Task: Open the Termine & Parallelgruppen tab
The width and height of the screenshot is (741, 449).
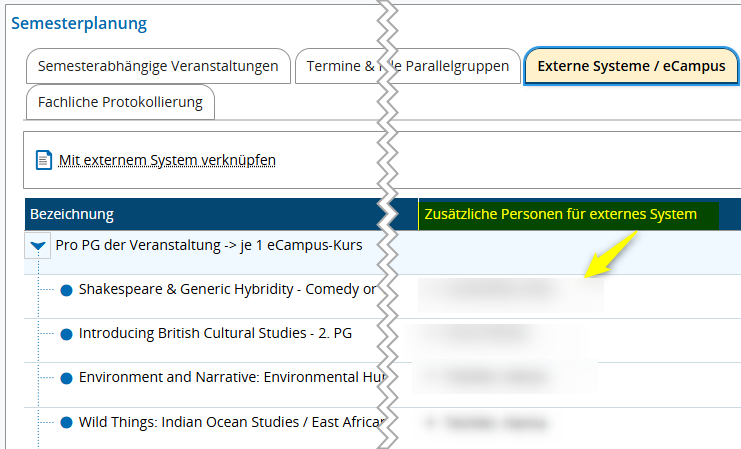Action: coord(407,66)
